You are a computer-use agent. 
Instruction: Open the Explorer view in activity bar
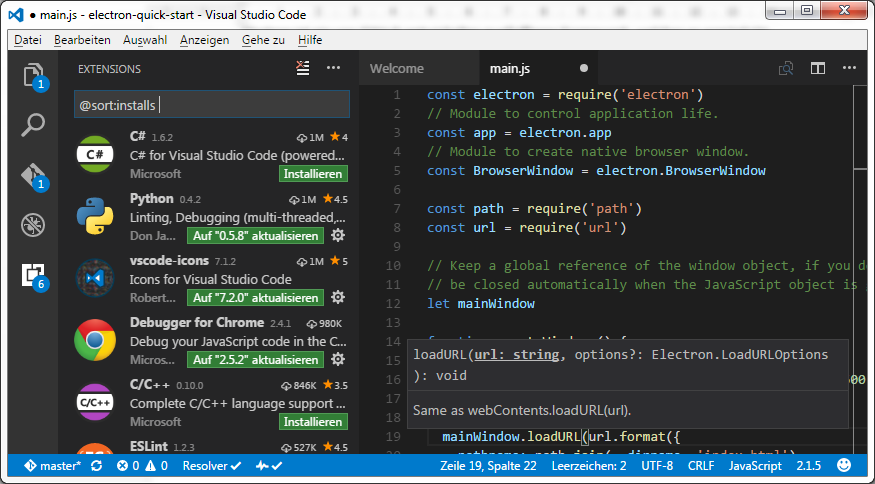point(33,75)
